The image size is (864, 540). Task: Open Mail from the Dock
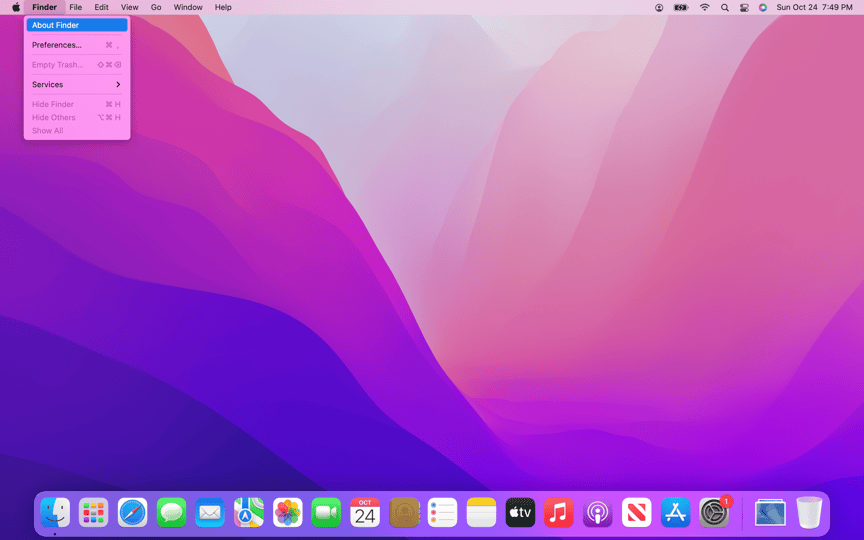[x=210, y=512]
